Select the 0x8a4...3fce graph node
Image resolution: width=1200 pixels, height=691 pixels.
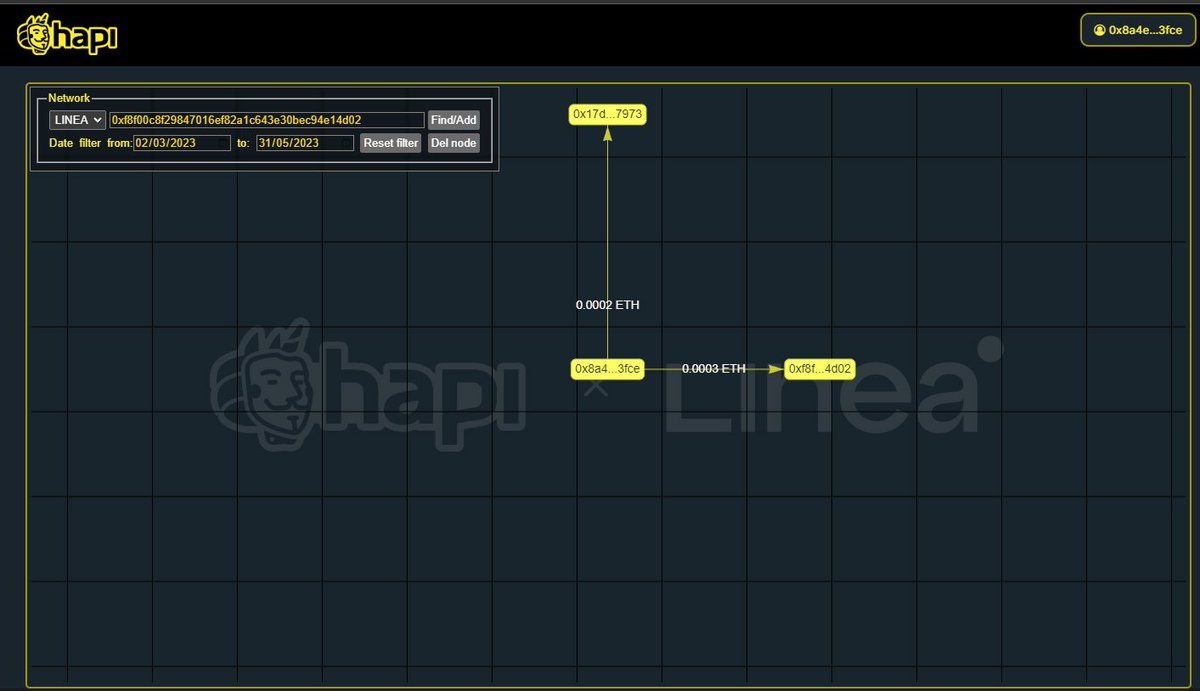click(607, 369)
